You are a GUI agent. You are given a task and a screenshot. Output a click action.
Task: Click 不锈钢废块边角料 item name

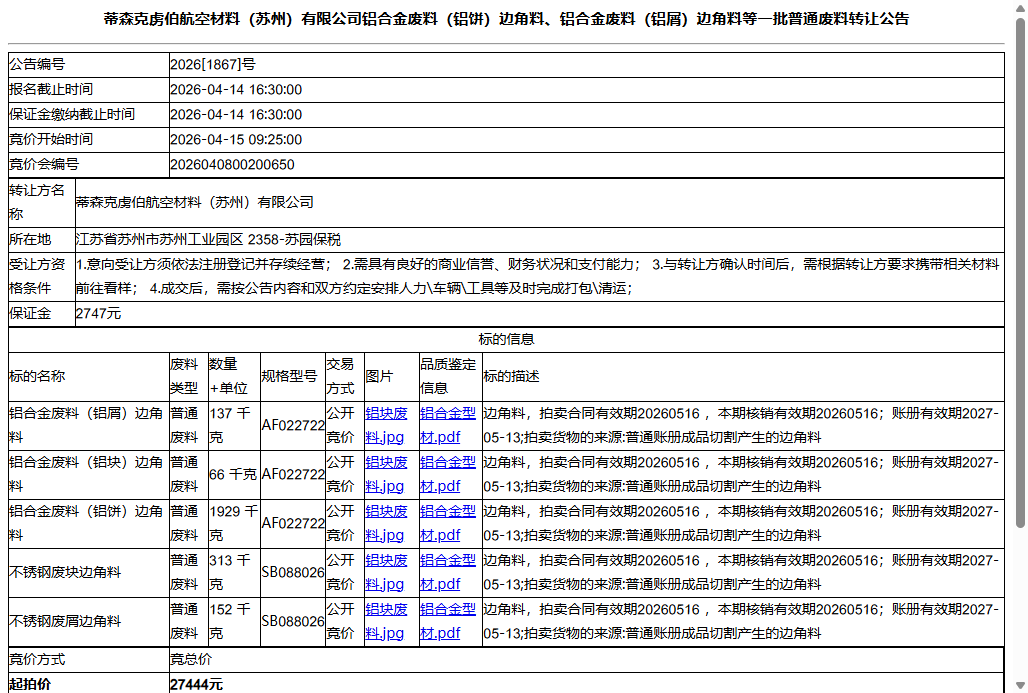65,573
